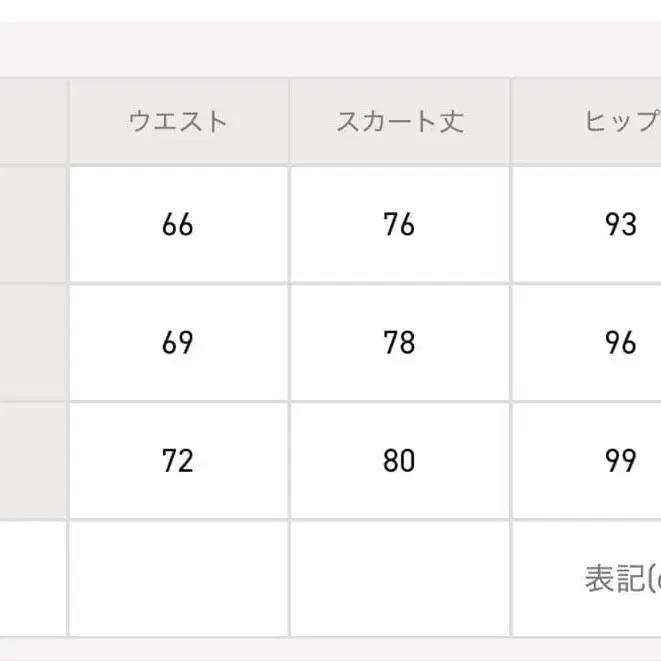Select the waist value 66 cell
The width and height of the screenshot is (661, 661).
pos(178,225)
